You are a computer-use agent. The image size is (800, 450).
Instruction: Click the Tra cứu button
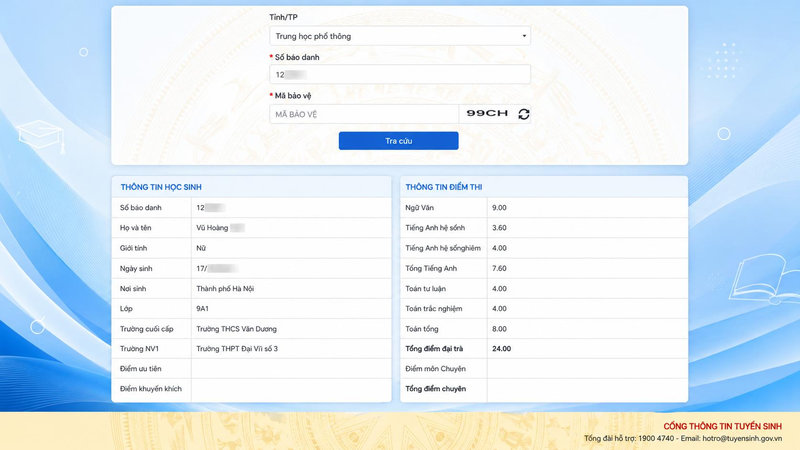(398, 141)
